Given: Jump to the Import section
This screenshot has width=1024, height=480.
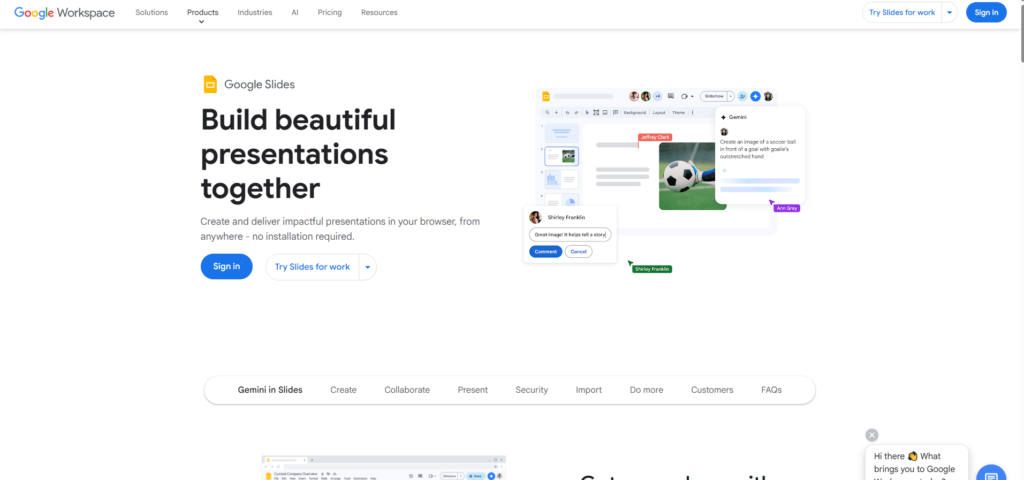Looking at the screenshot, I should [x=588, y=390].
